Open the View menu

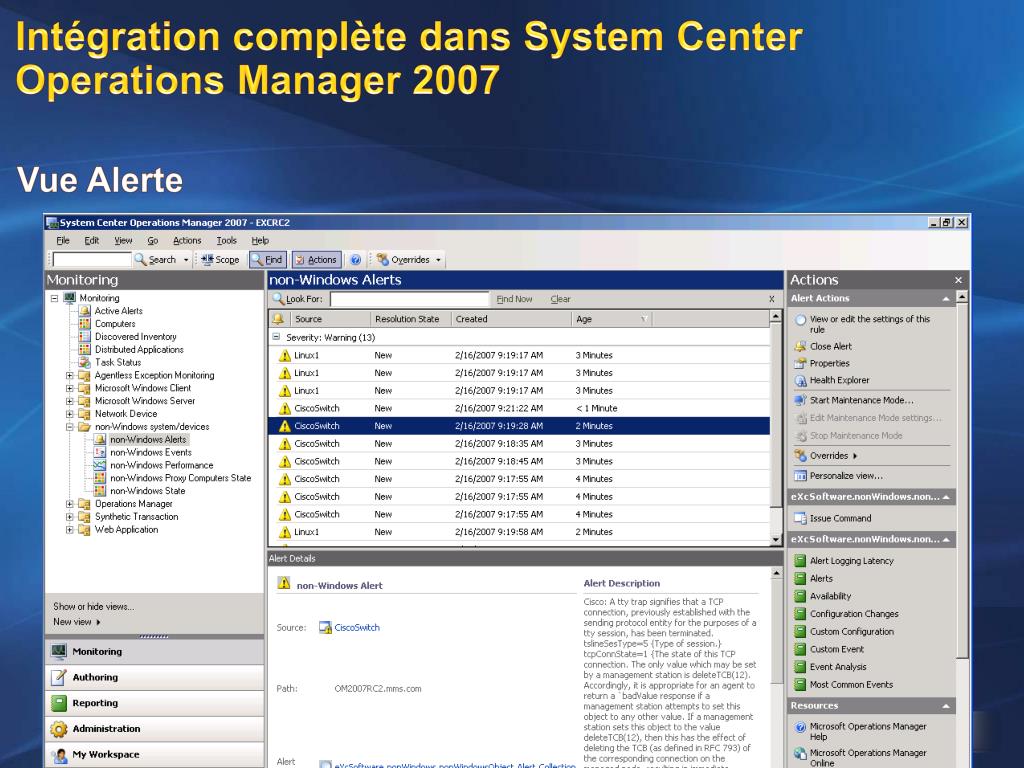point(123,240)
